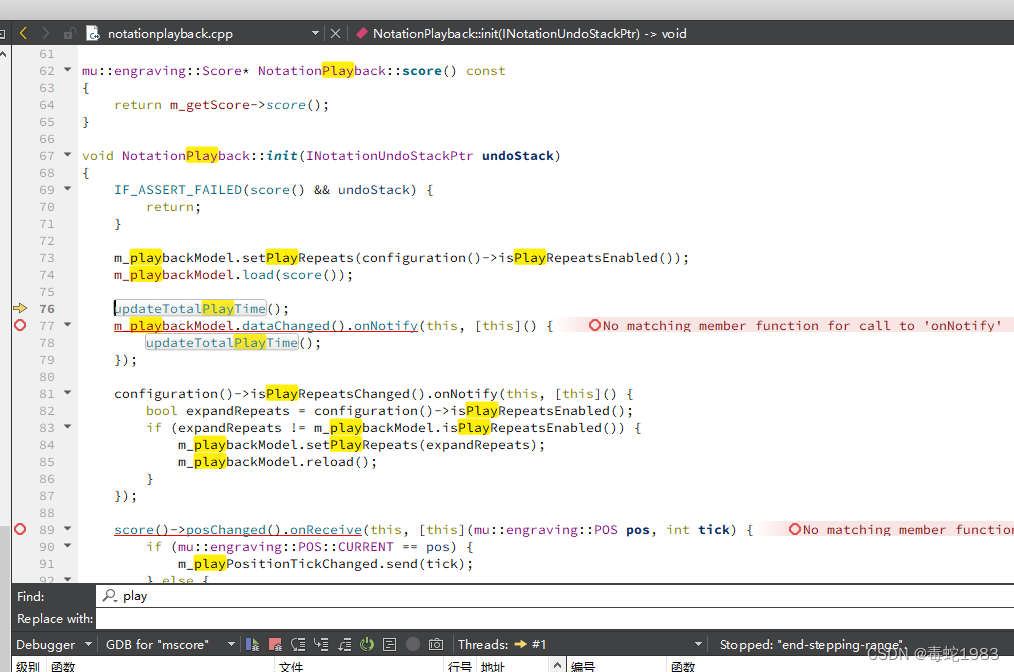Viewport: 1014px width, 672px height.
Task: Click the 地址 column header
Action: click(493, 666)
